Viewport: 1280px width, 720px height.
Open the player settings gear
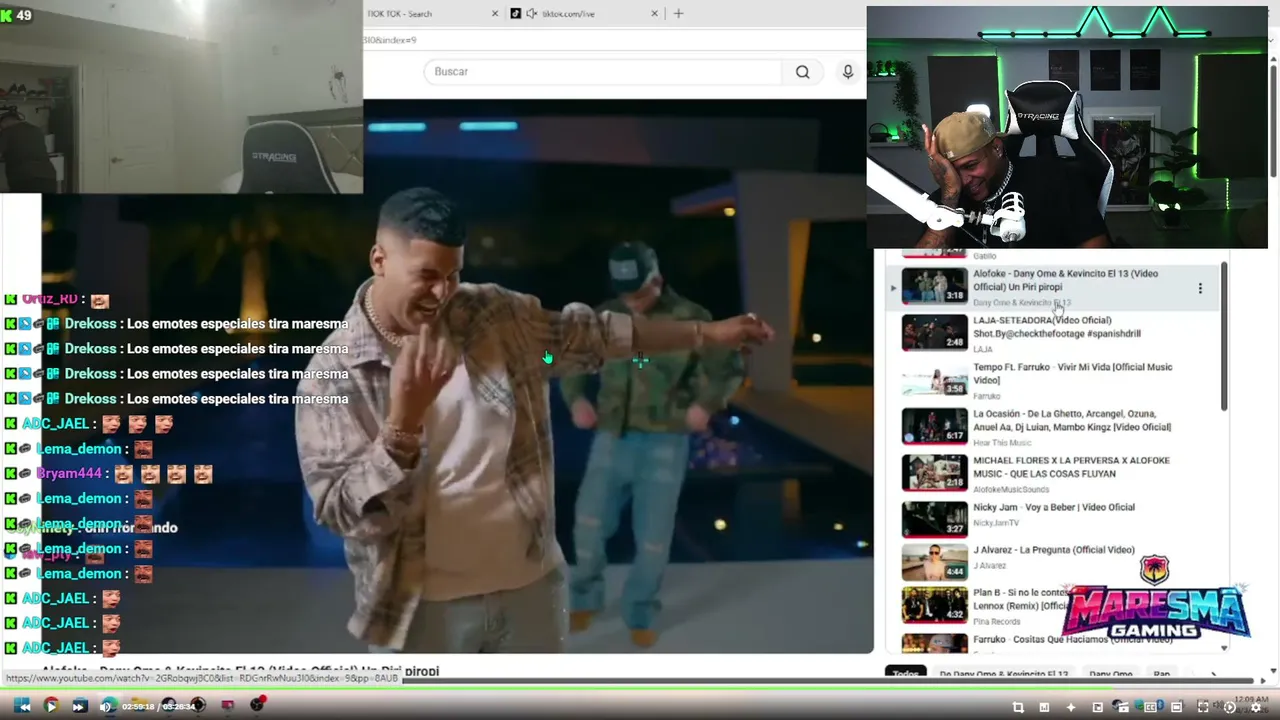pos(1256,707)
